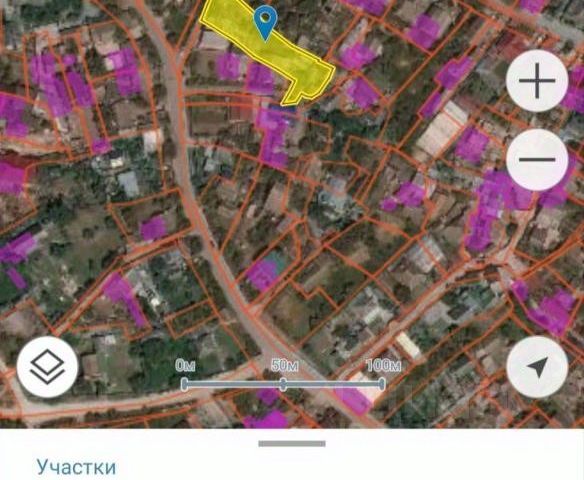Select the blue-roofed building under yellow parcel
Viewport: 584px width, 480px height.
(x=284, y=108)
